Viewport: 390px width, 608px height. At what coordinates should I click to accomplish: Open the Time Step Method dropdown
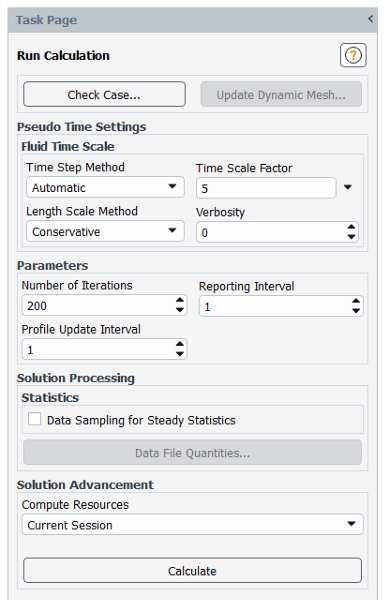click(105, 187)
